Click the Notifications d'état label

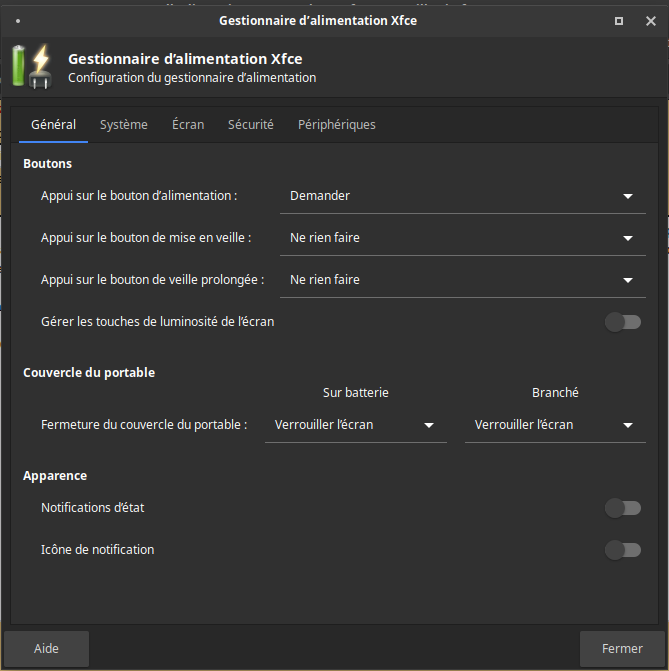[92, 508]
